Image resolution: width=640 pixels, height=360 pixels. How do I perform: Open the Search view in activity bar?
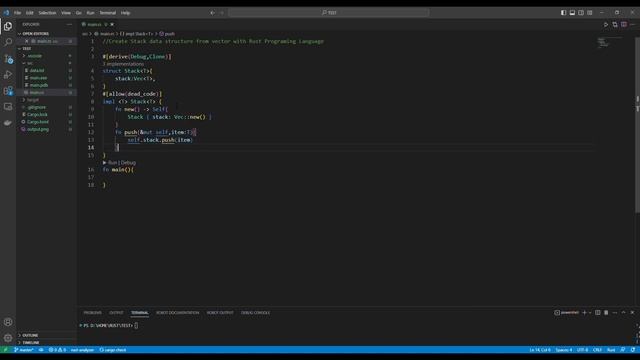pyautogui.click(x=8, y=42)
